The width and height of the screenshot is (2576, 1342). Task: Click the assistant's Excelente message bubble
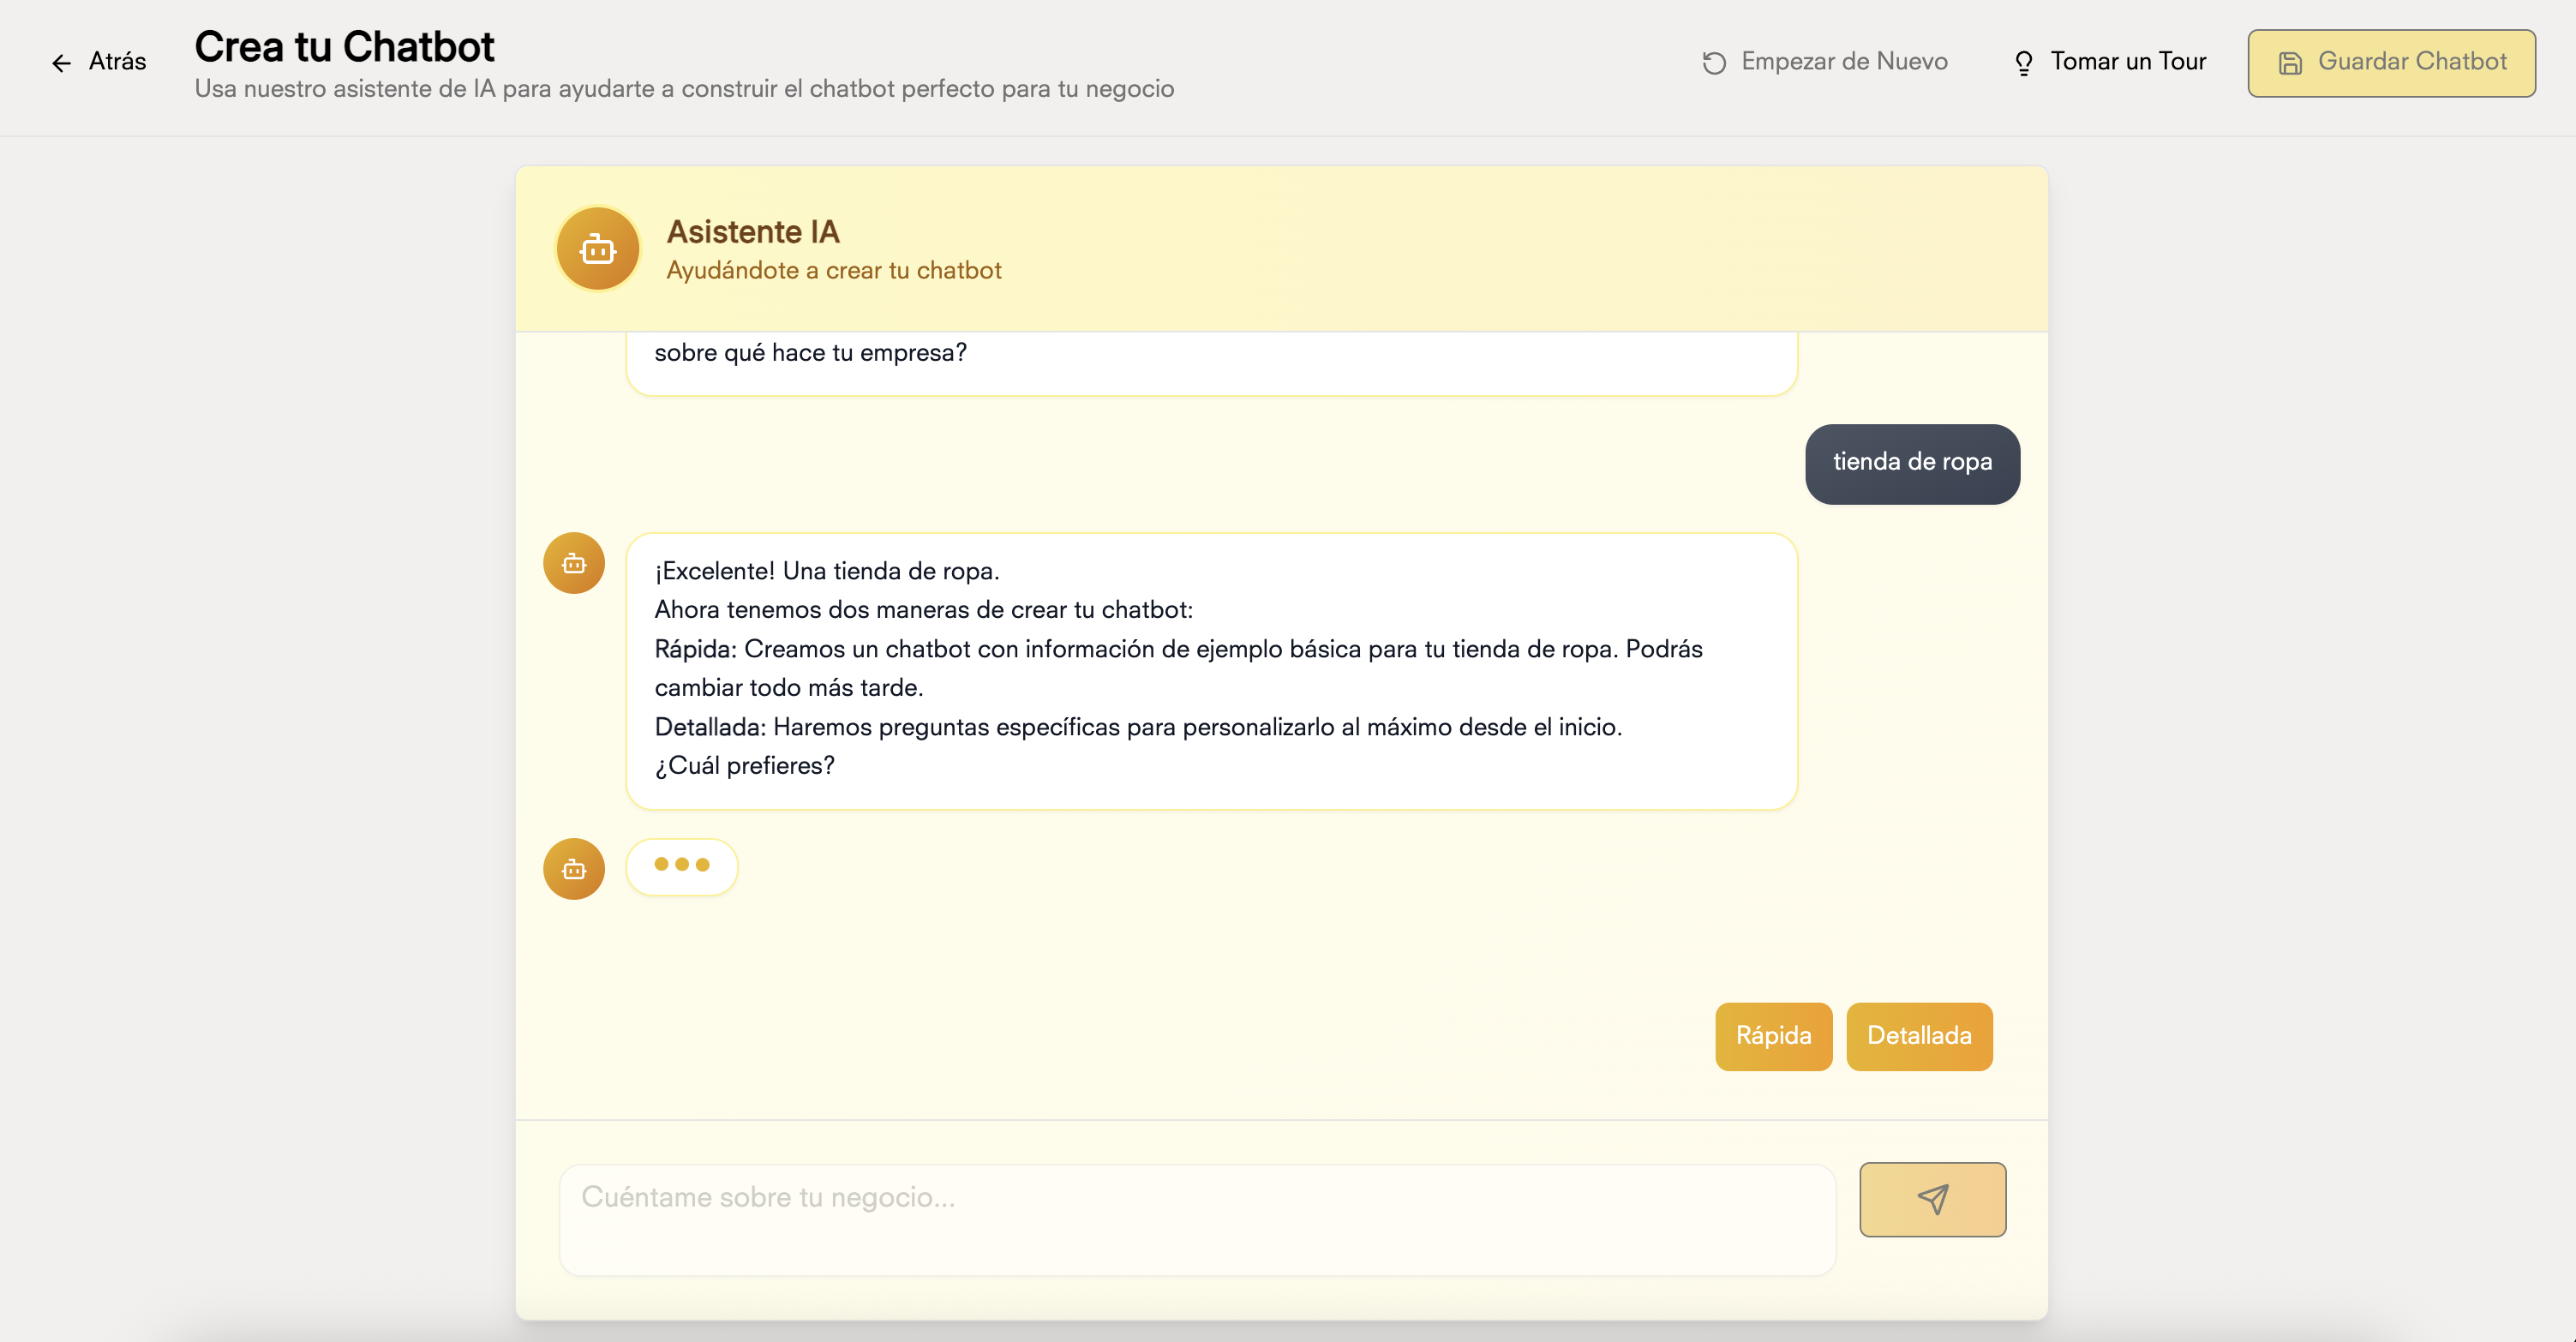pos(1210,670)
